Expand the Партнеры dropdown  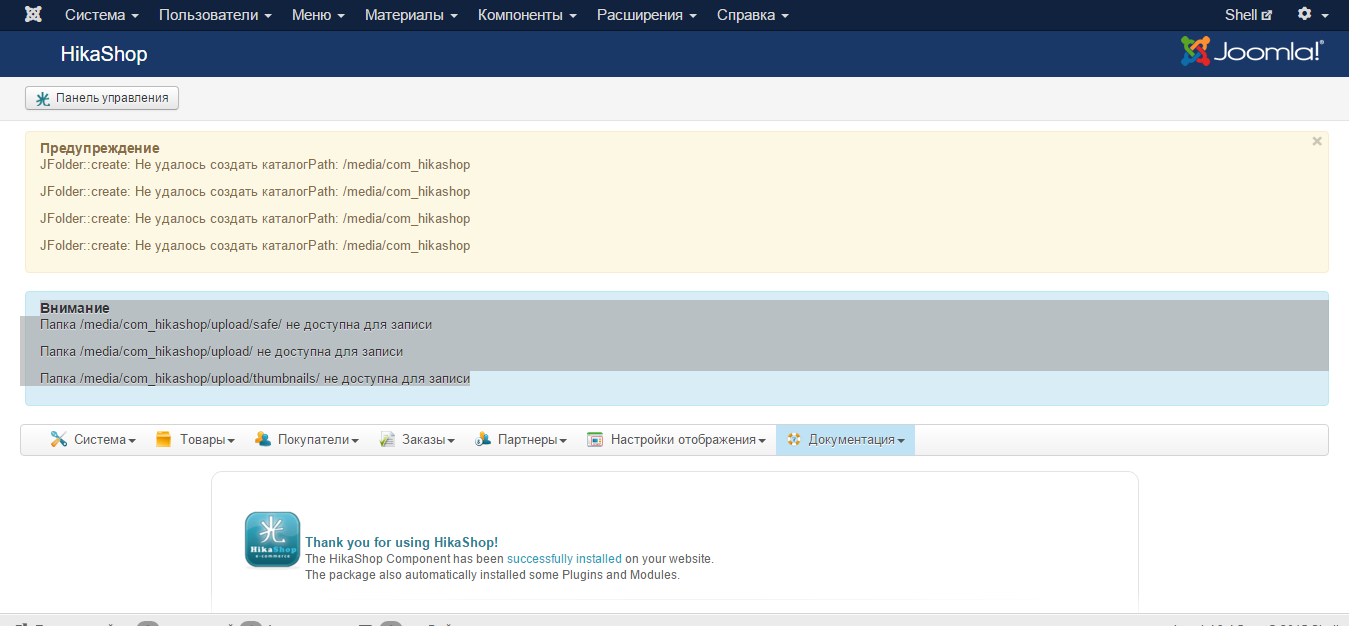tap(521, 440)
